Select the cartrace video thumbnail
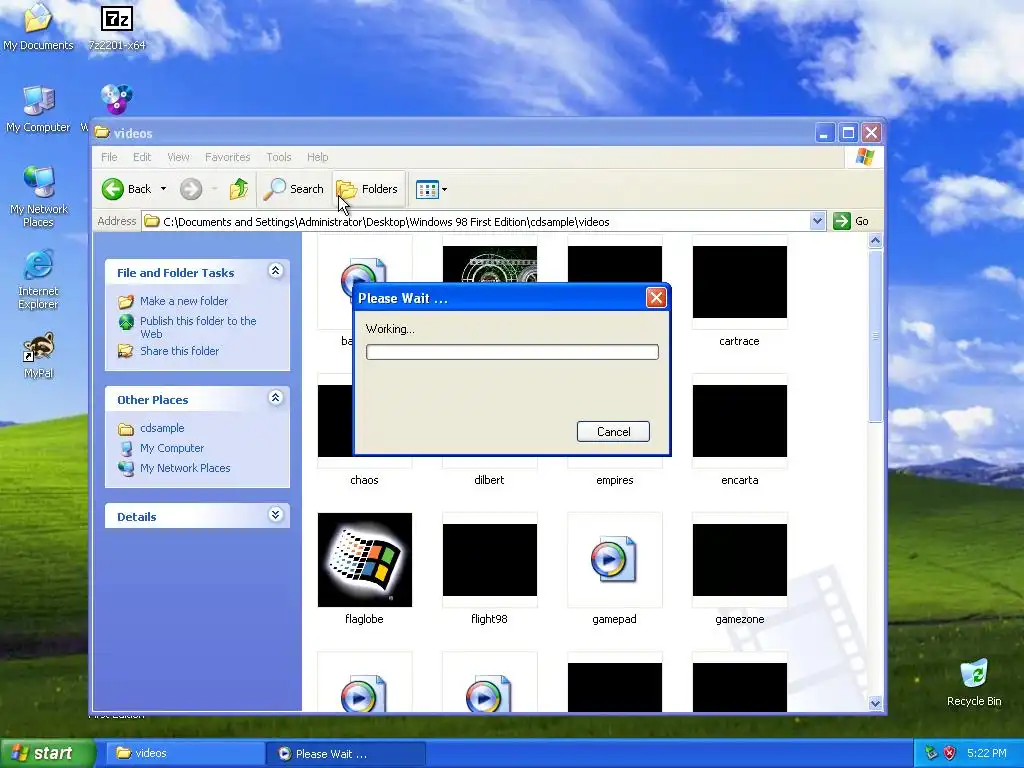The width and height of the screenshot is (1024, 768). point(739,282)
